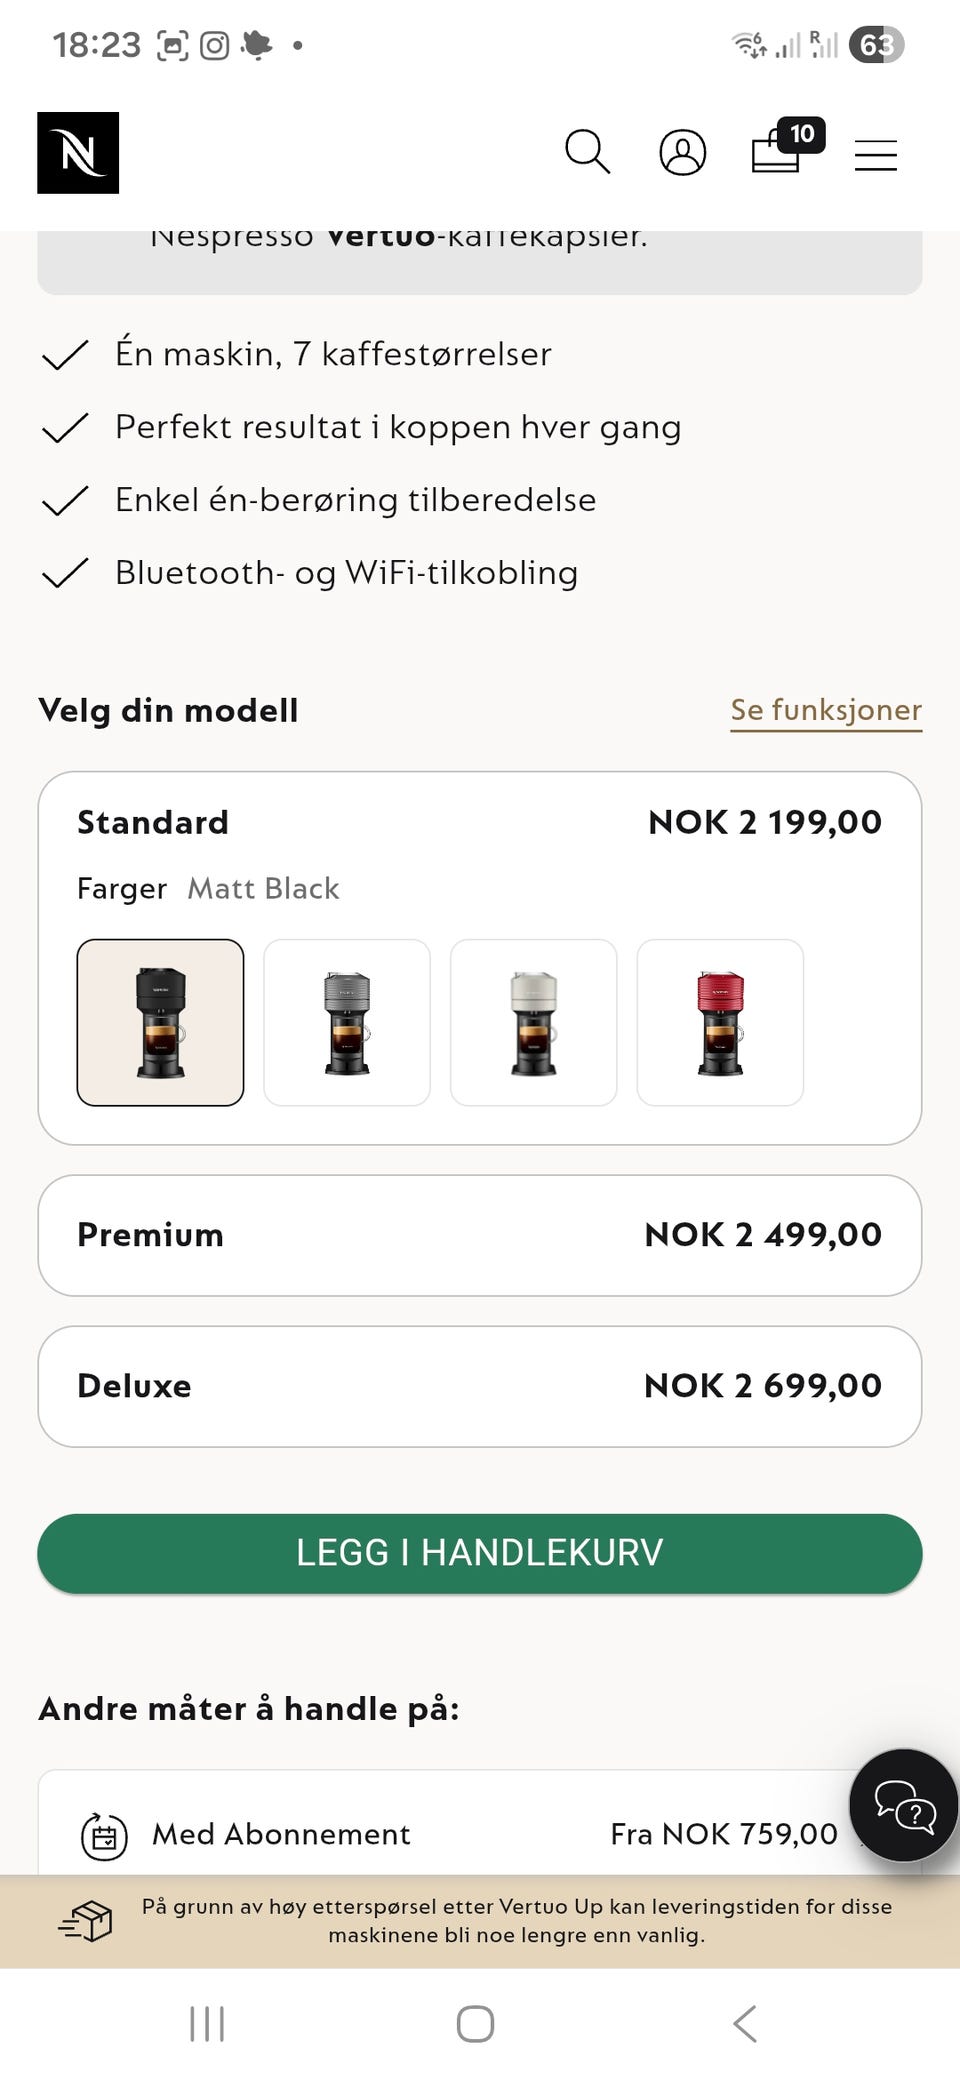Select the light silver machine color
960x2080 pixels.
(534, 1022)
